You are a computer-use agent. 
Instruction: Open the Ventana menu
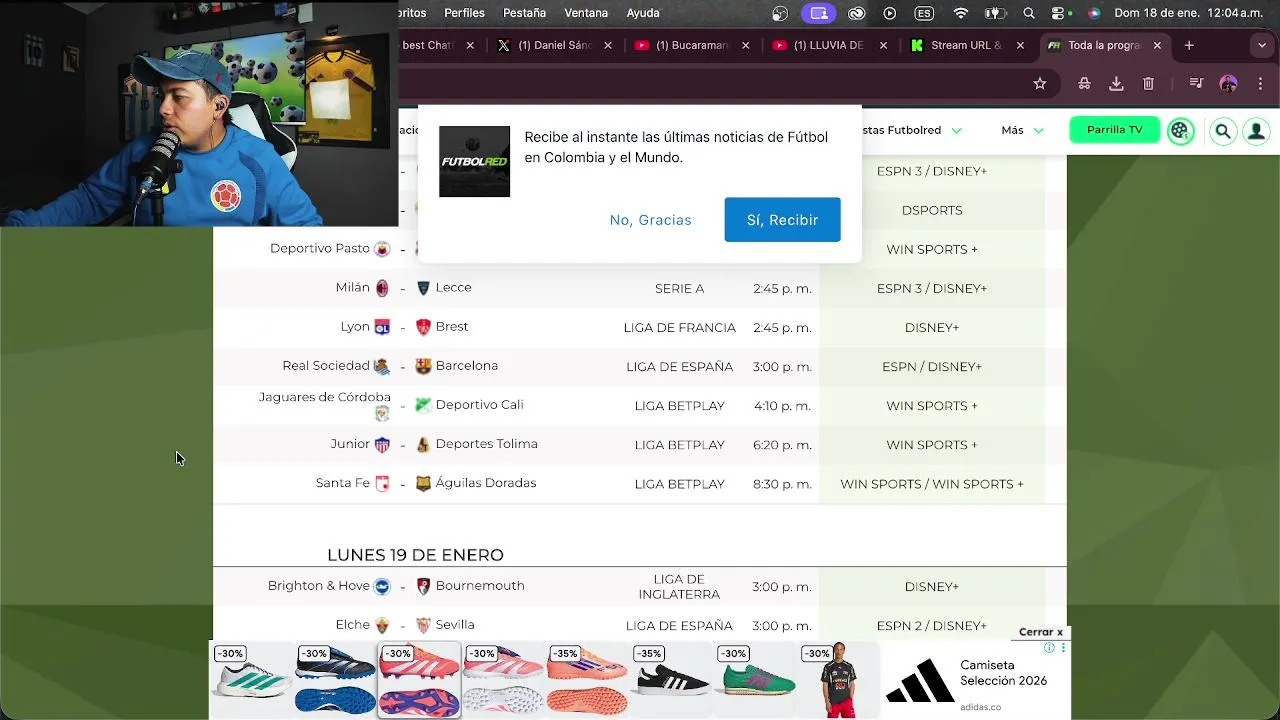click(586, 13)
